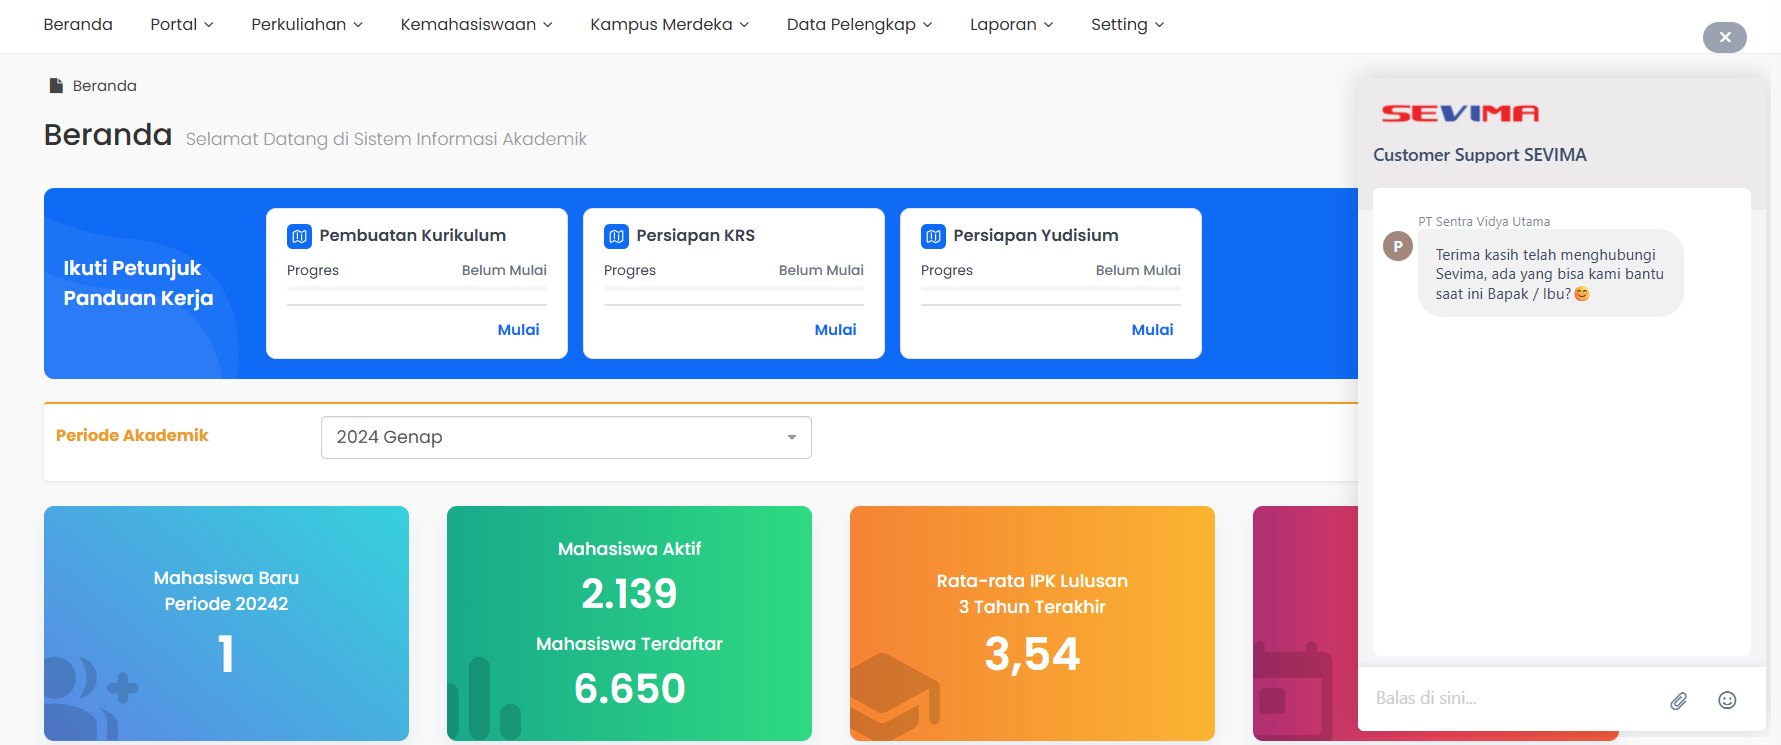Click the Persiapan KRS guide icon

click(x=616, y=236)
